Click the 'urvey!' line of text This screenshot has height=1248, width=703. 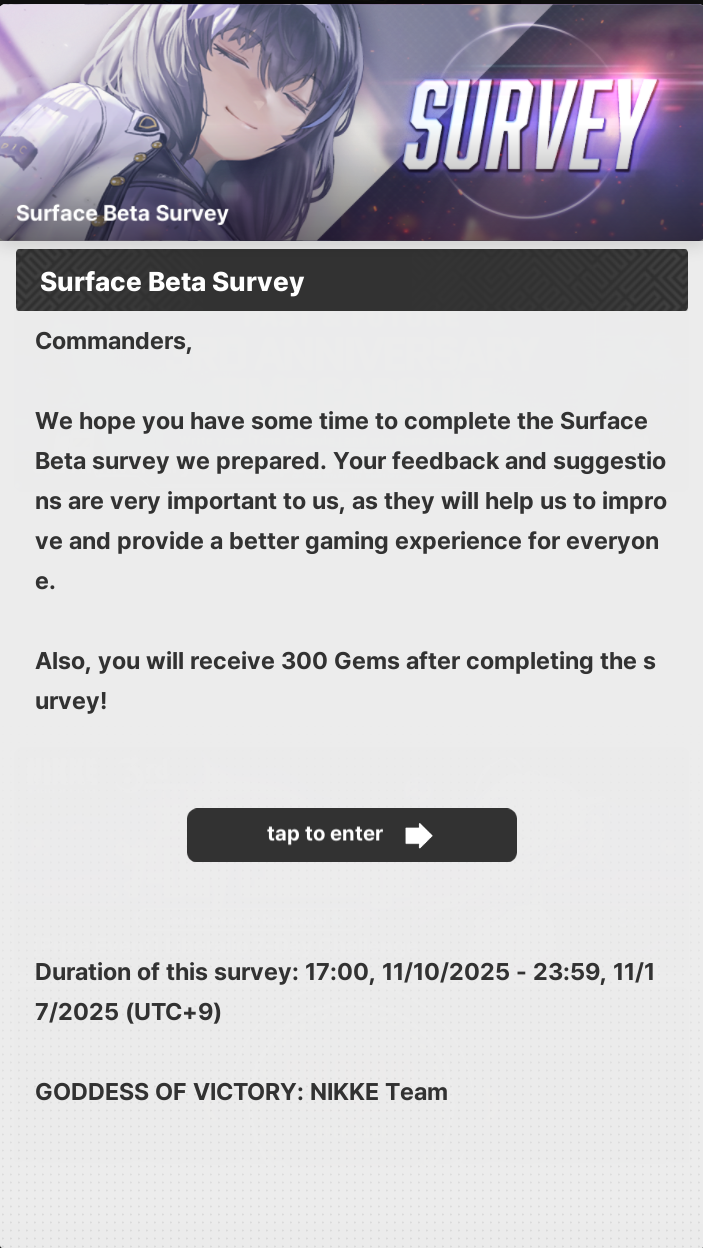(x=71, y=701)
